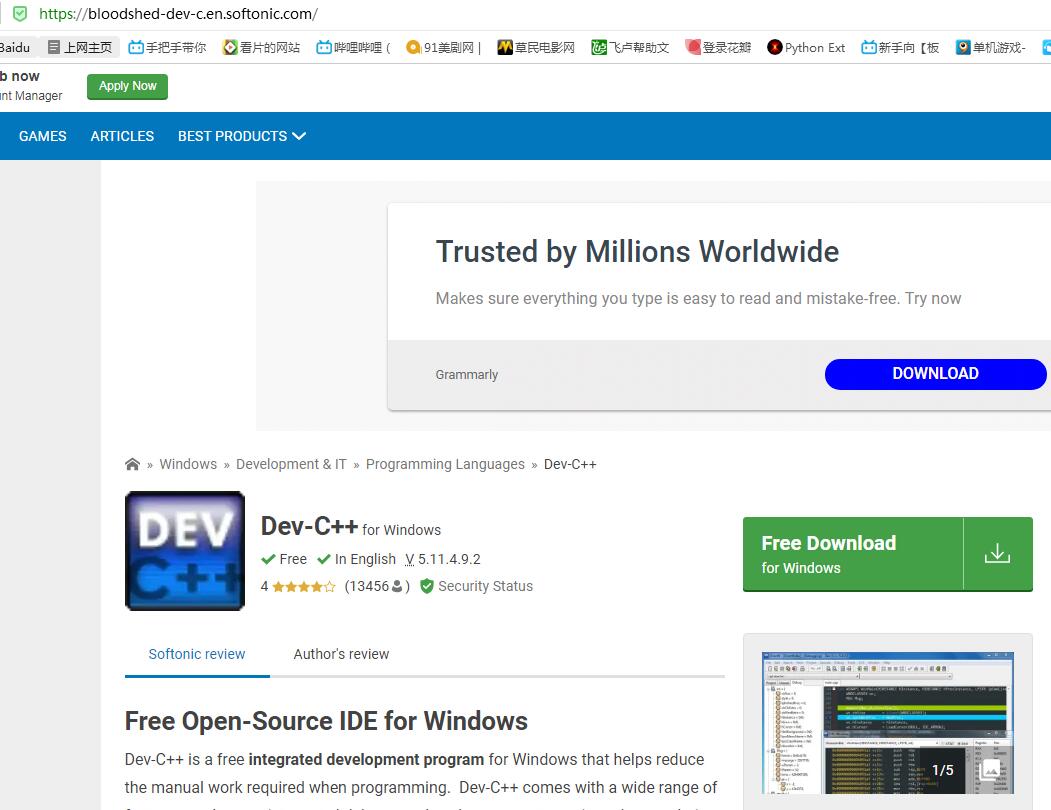Open the 飞卢帮助文 bookmark

click(x=630, y=48)
